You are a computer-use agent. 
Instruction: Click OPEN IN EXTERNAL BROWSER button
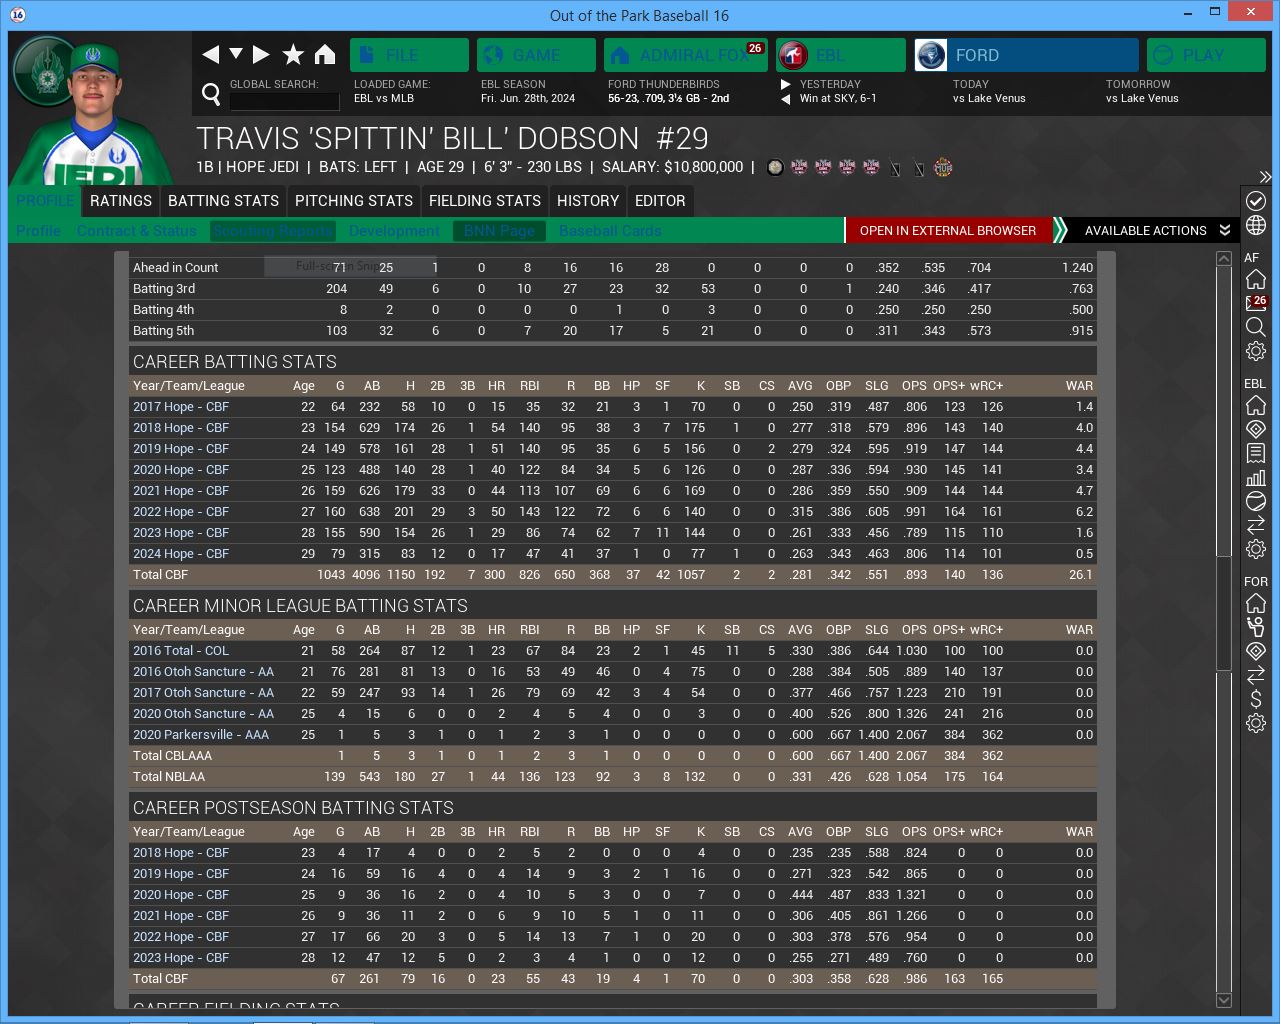point(948,230)
